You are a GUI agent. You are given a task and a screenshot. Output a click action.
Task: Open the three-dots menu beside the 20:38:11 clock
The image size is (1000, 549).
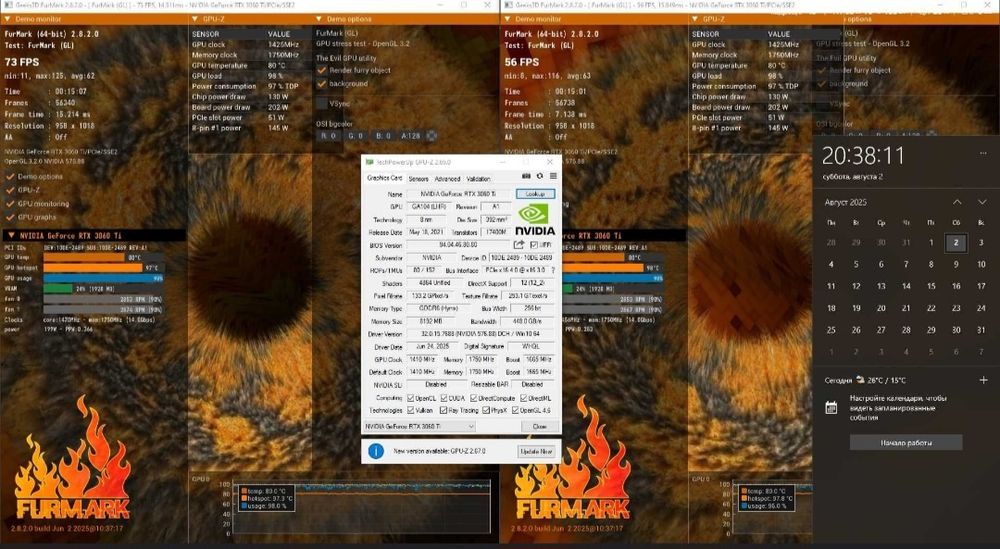(983, 153)
